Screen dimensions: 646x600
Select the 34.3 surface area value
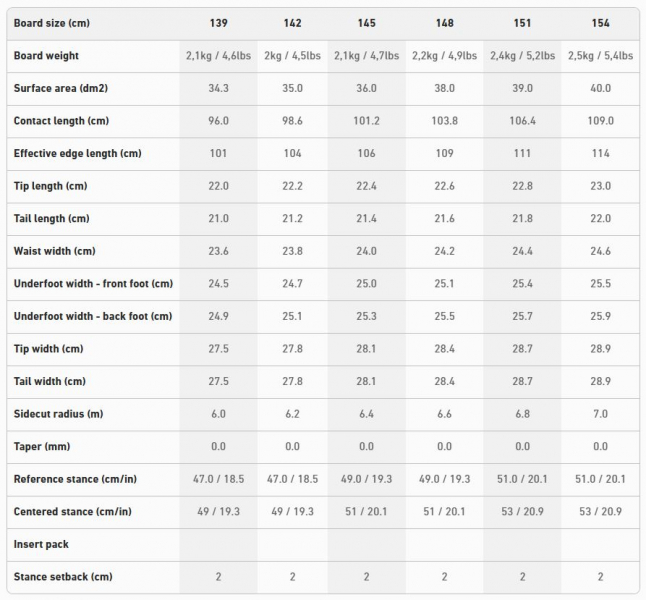click(218, 88)
